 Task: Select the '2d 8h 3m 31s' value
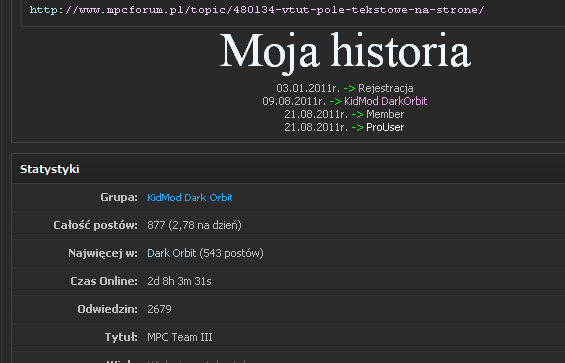point(179,281)
